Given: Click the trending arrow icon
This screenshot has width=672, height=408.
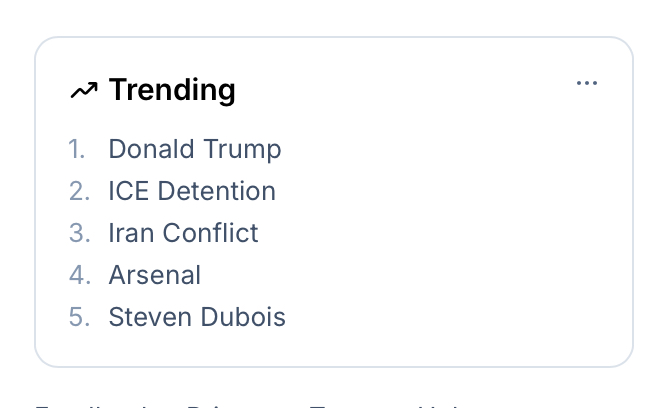Looking at the screenshot, I should (x=83, y=91).
